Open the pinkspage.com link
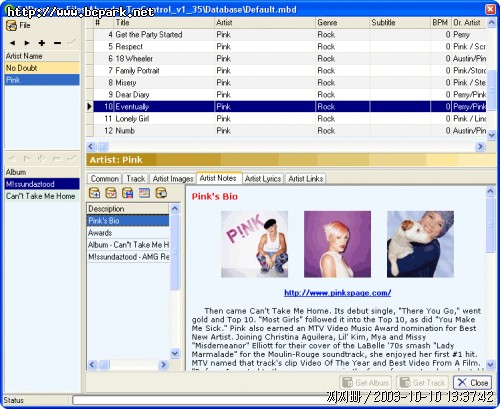500x409 pixels. 337,293
